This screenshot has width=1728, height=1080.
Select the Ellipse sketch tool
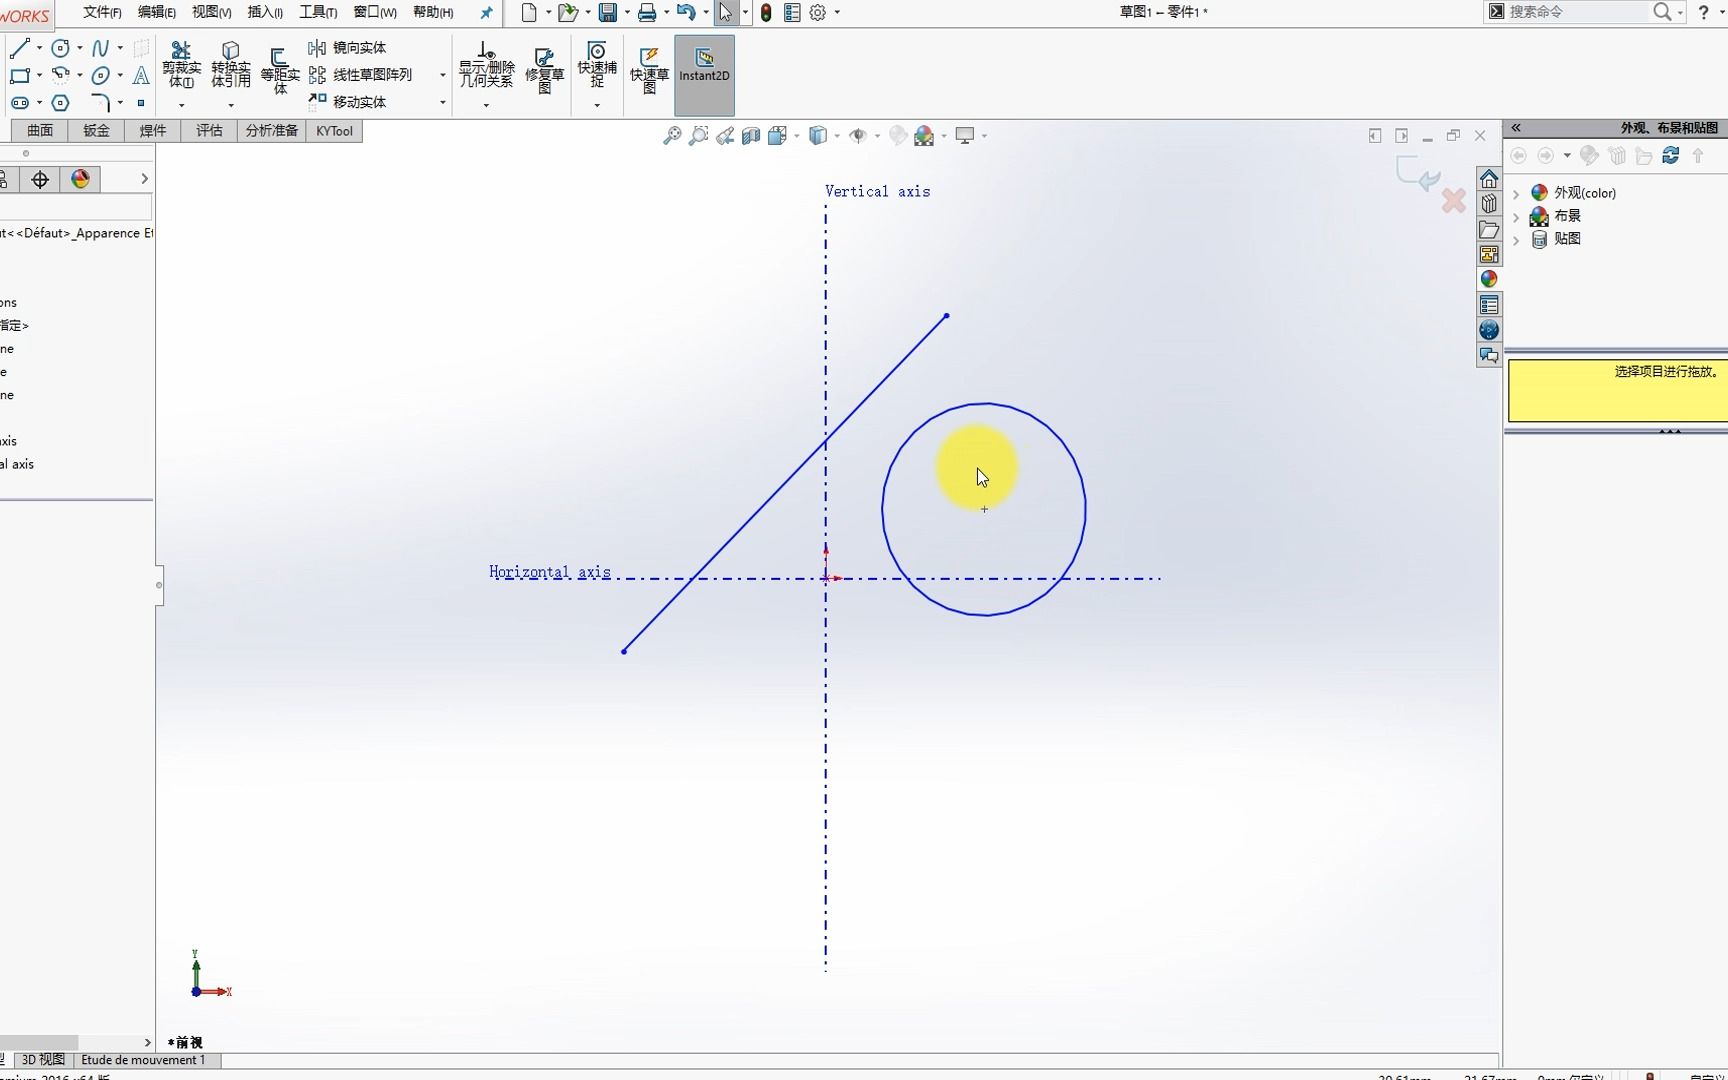coord(100,75)
